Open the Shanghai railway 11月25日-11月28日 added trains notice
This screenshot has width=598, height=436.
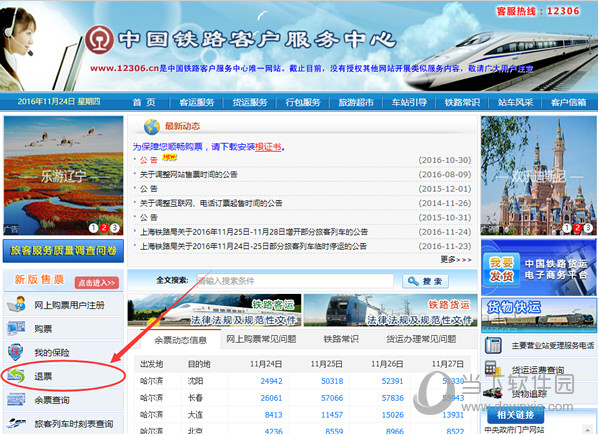(254, 232)
